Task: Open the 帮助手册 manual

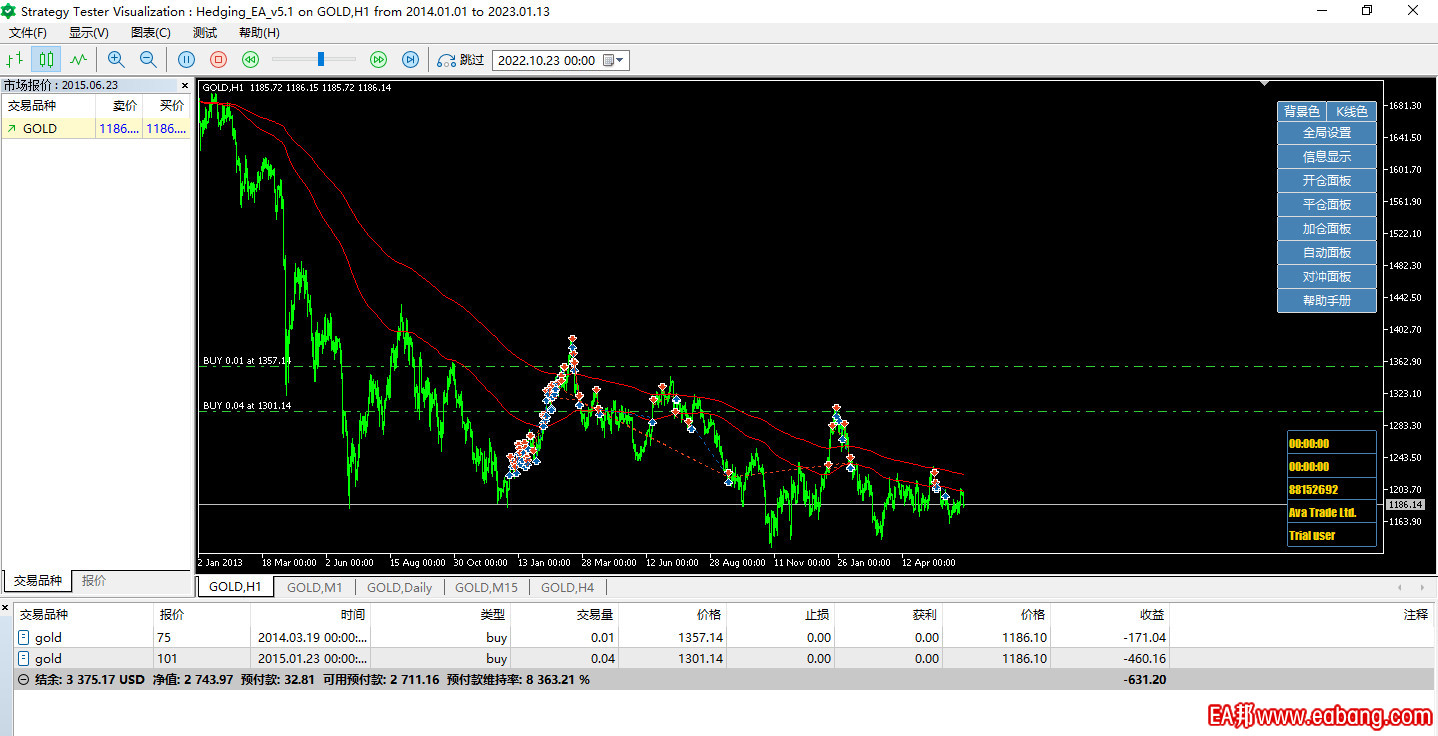Action: pos(1327,300)
